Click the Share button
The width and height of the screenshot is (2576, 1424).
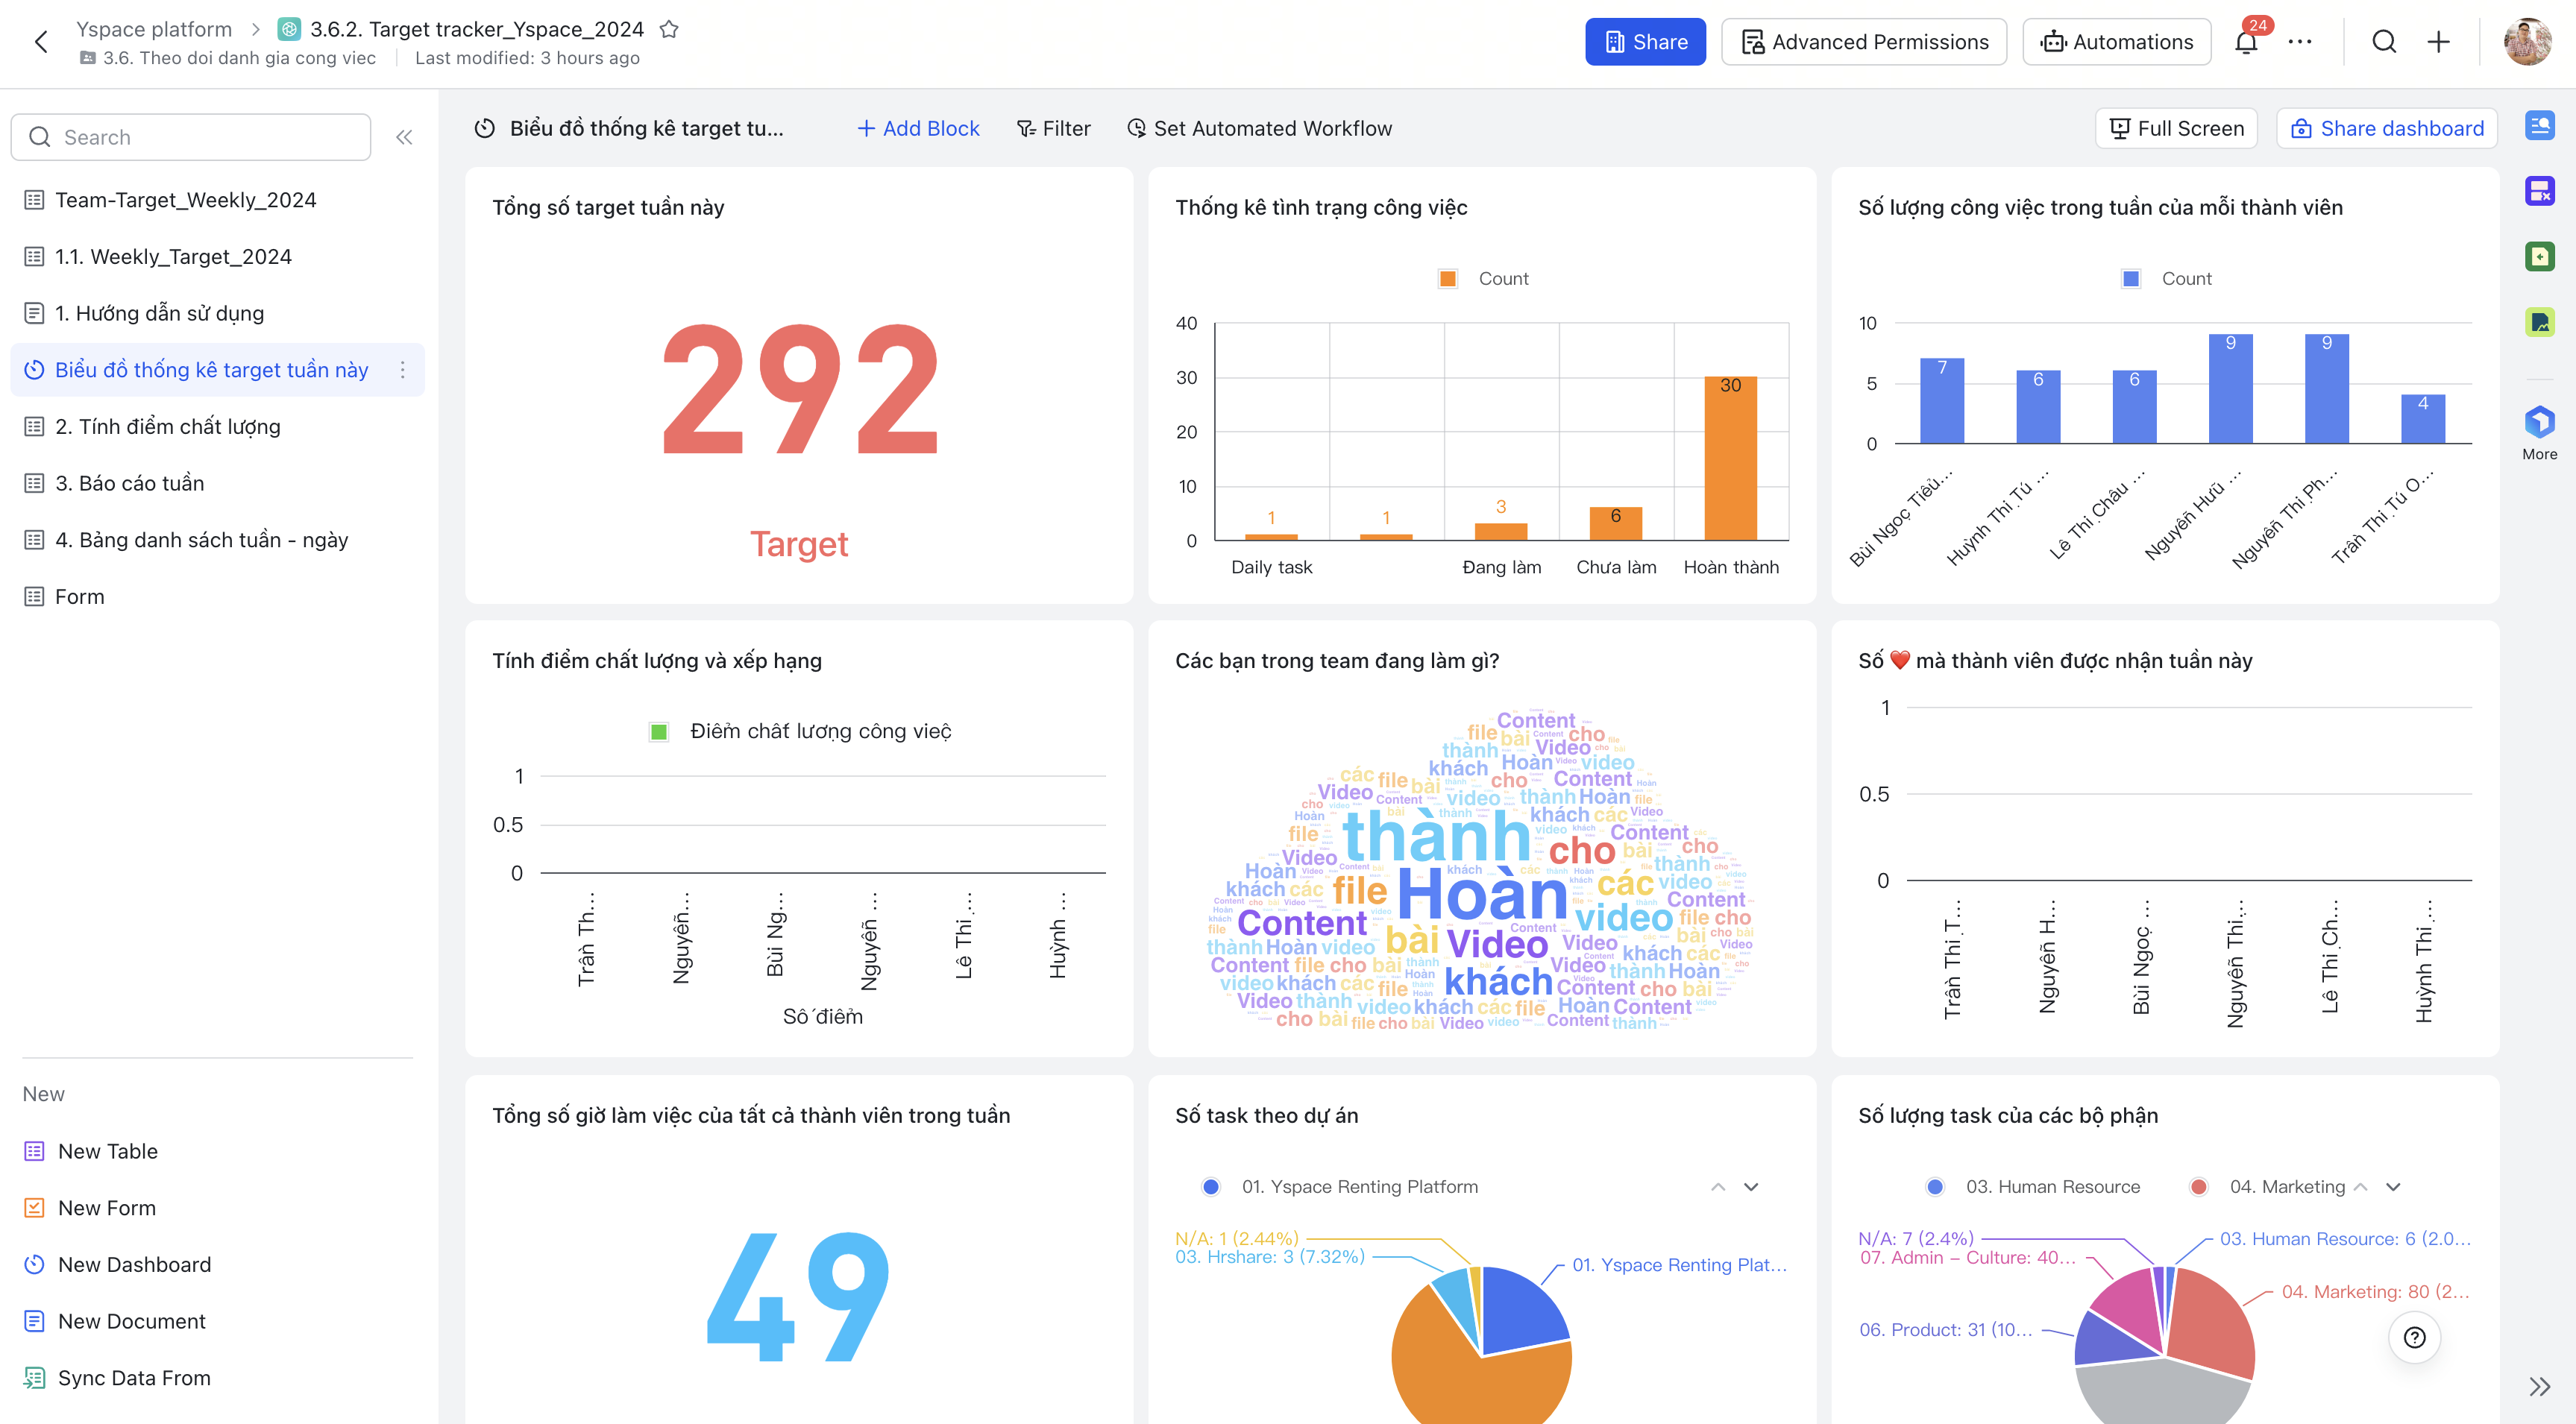[x=1645, y=42]
